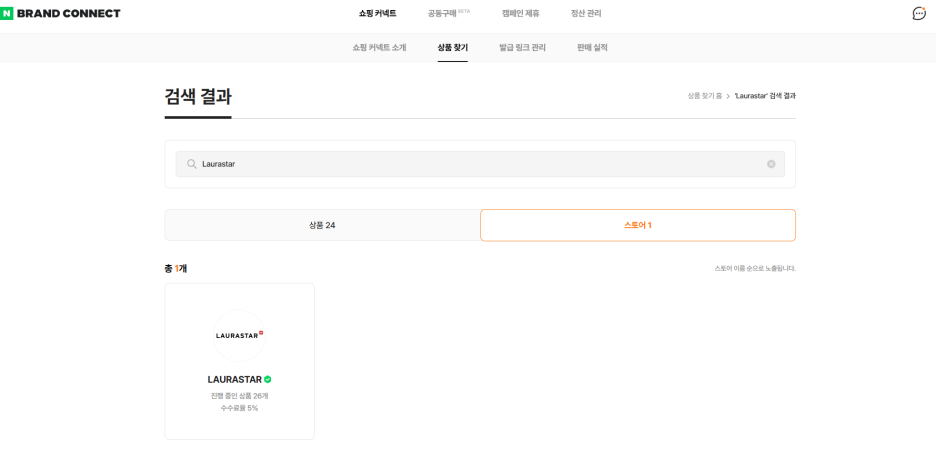Image resolution: width=936 pixels, height=460 pixels.
Task: Go to 쇼핑 커넥트 소개 submenu
Action: tap(379, 48)
